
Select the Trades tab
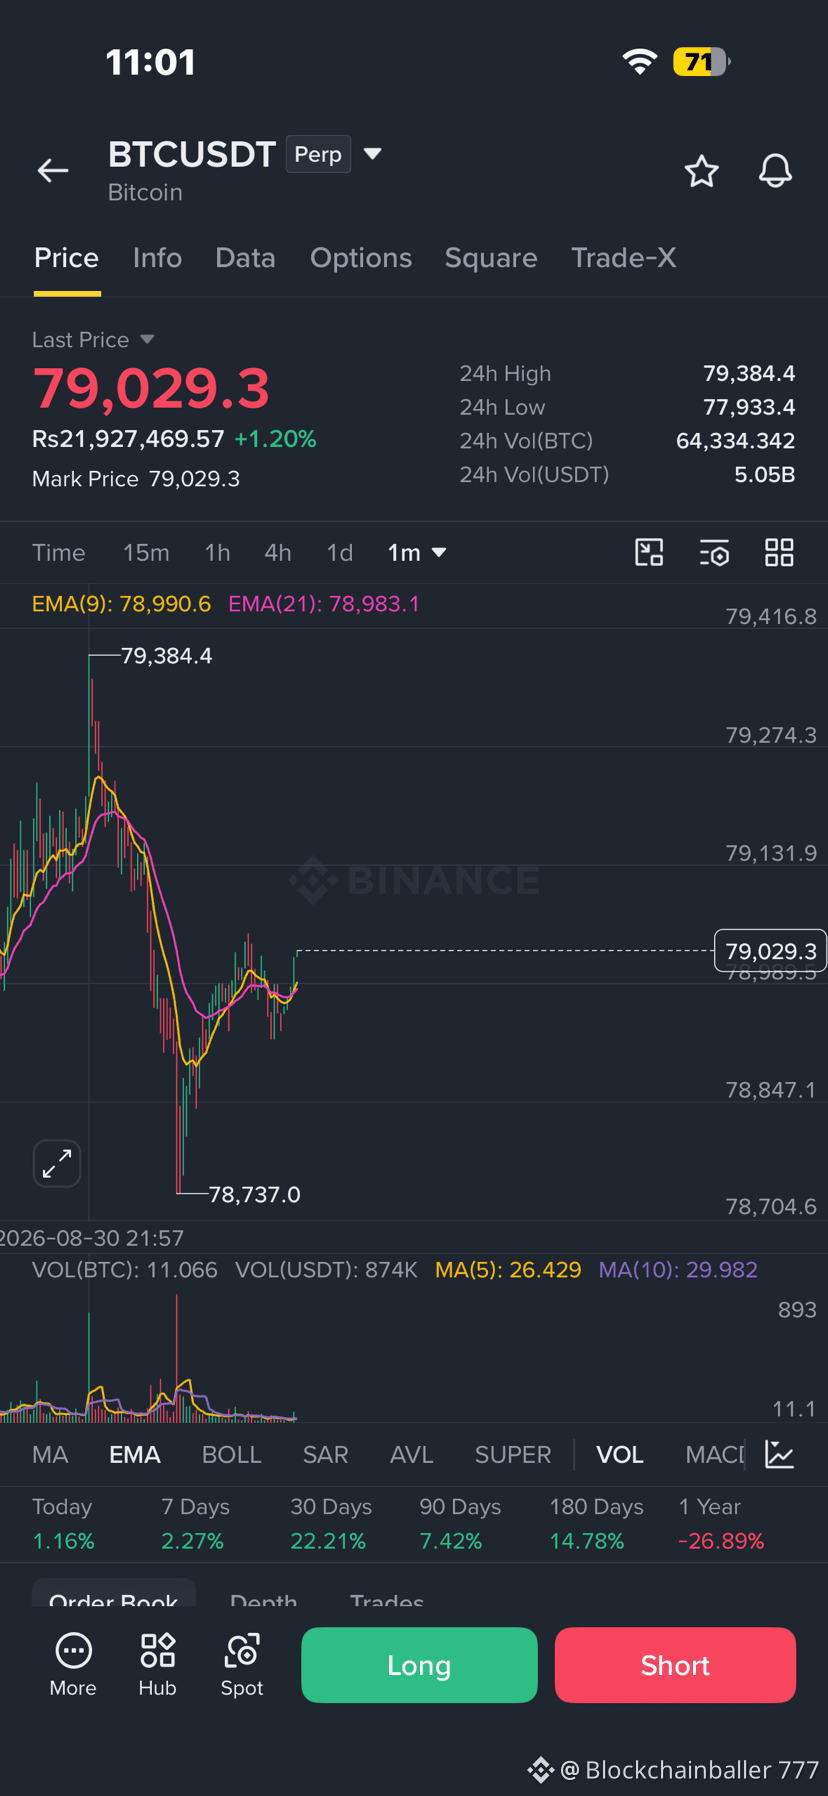(x=387, y=1599)
